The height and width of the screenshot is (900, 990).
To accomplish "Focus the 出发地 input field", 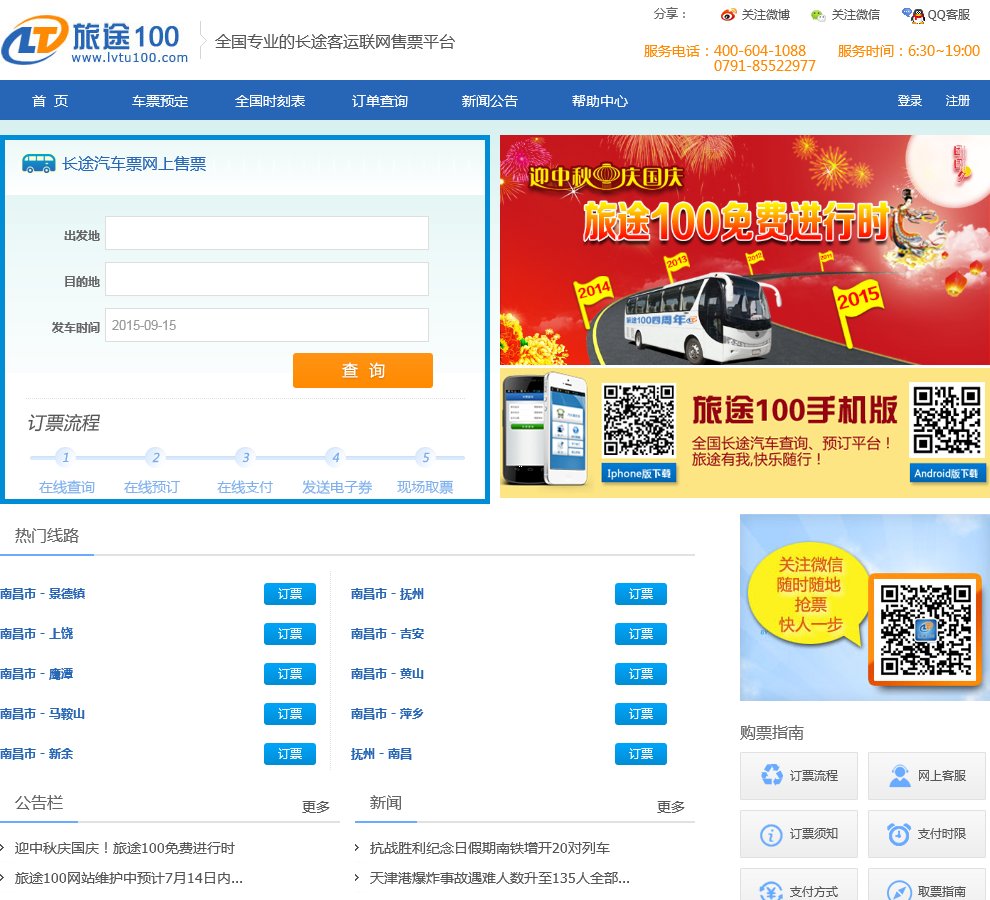I will tap(266, 233).
